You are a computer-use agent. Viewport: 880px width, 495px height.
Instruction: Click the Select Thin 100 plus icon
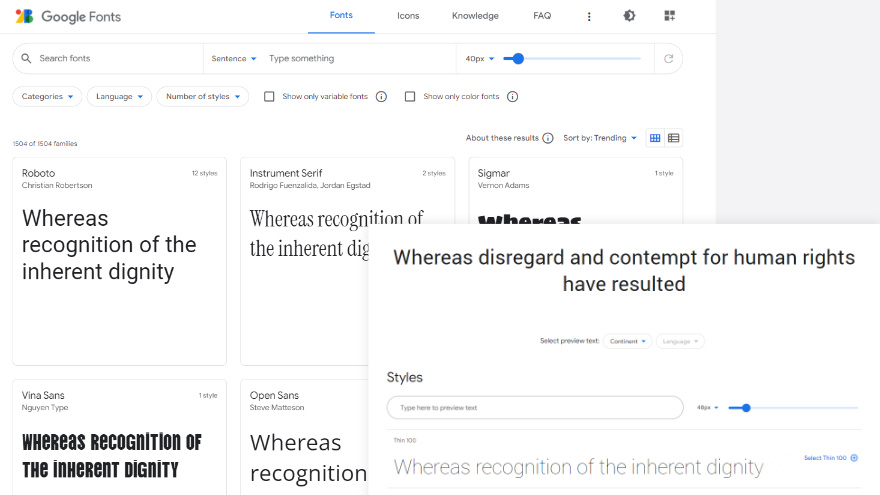coord(854,458)
